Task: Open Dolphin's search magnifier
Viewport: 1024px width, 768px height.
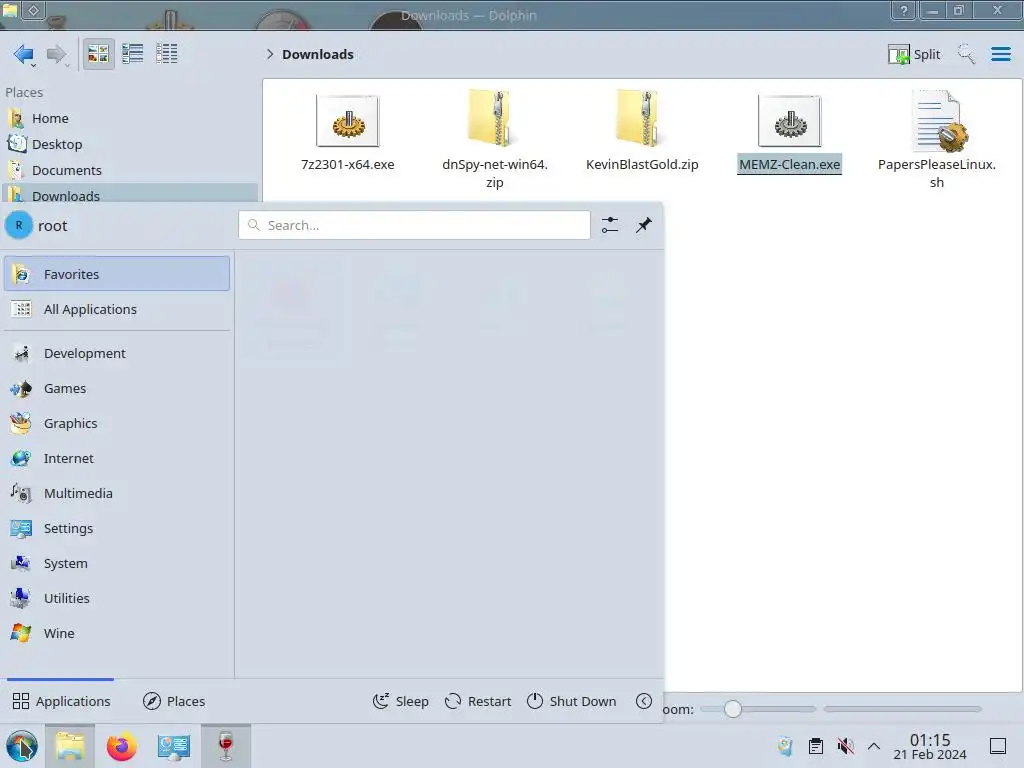Action: [x=966, y=54]
